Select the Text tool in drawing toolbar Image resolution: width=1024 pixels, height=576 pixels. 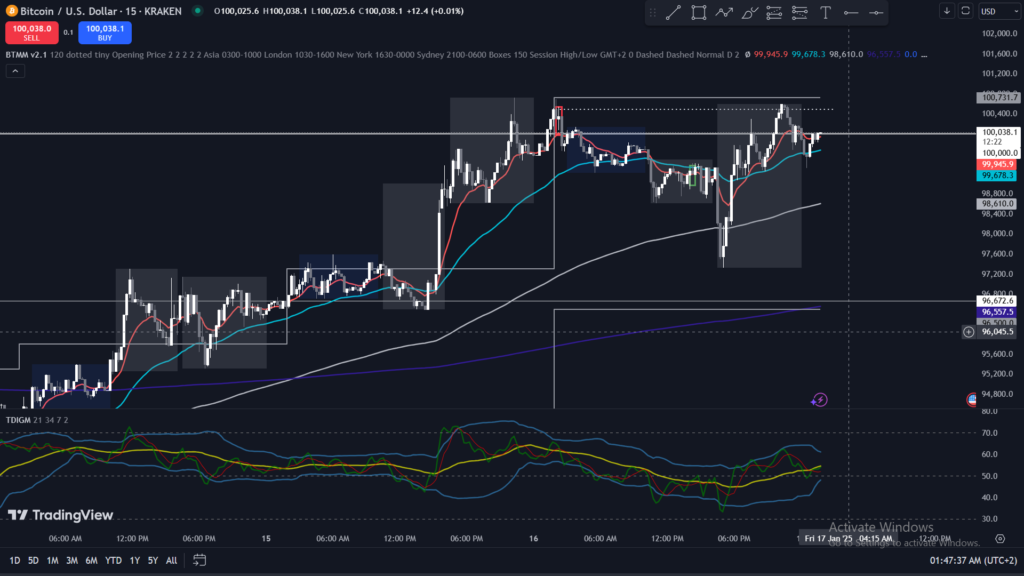[825, 12]
